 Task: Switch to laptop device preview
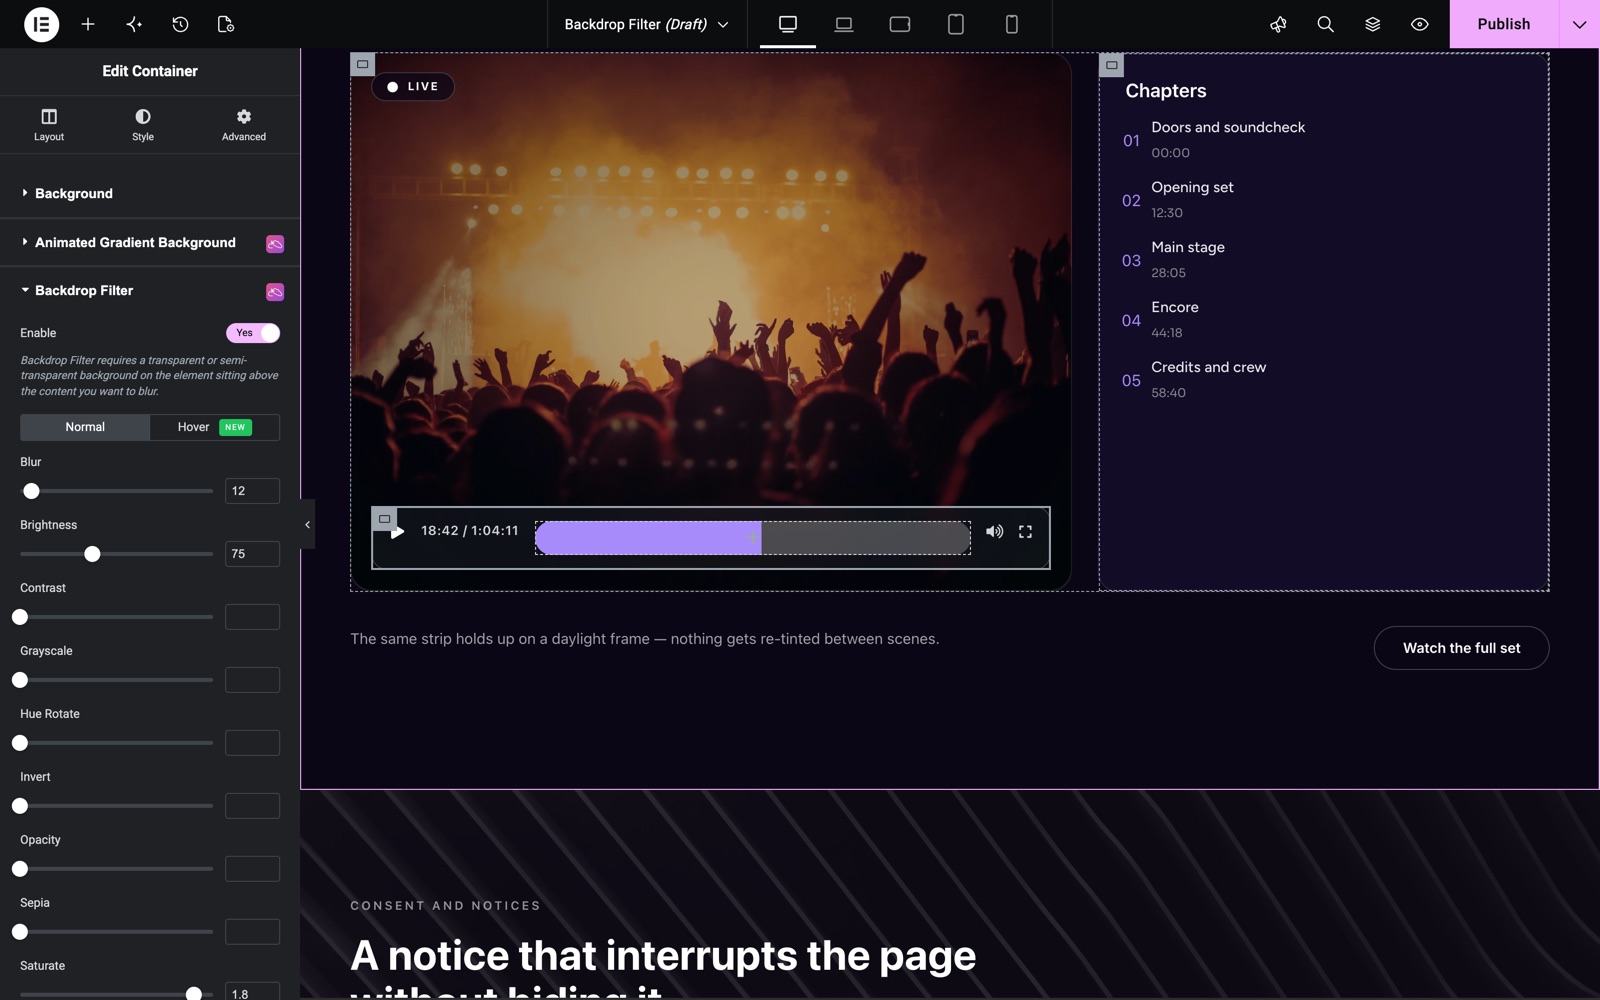pos(844,24)
